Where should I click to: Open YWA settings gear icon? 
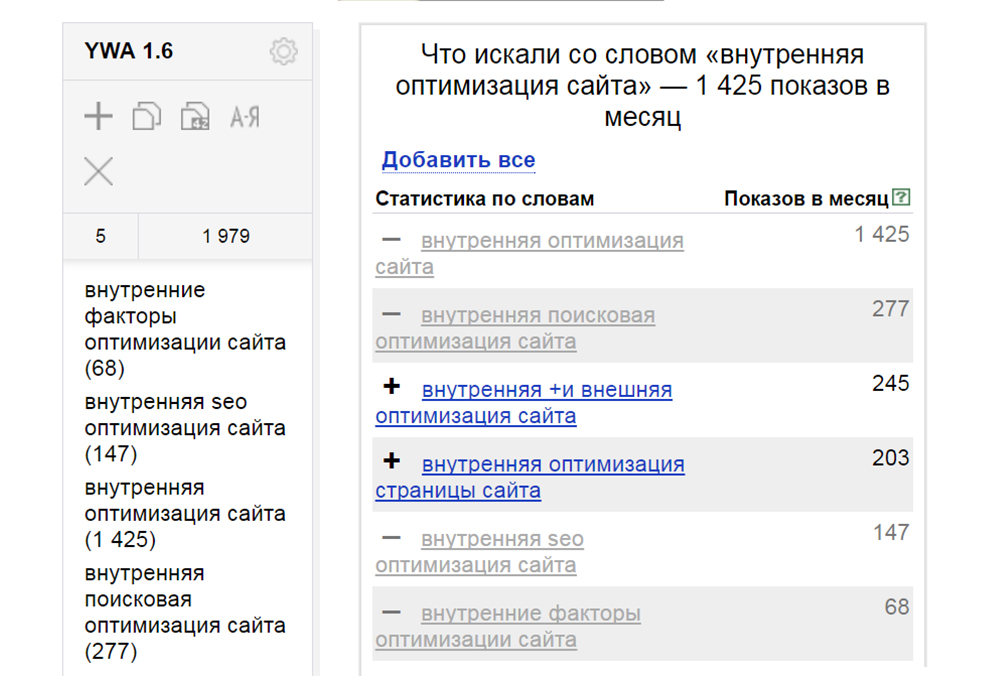pyautogui.click(x=283, y=52)
